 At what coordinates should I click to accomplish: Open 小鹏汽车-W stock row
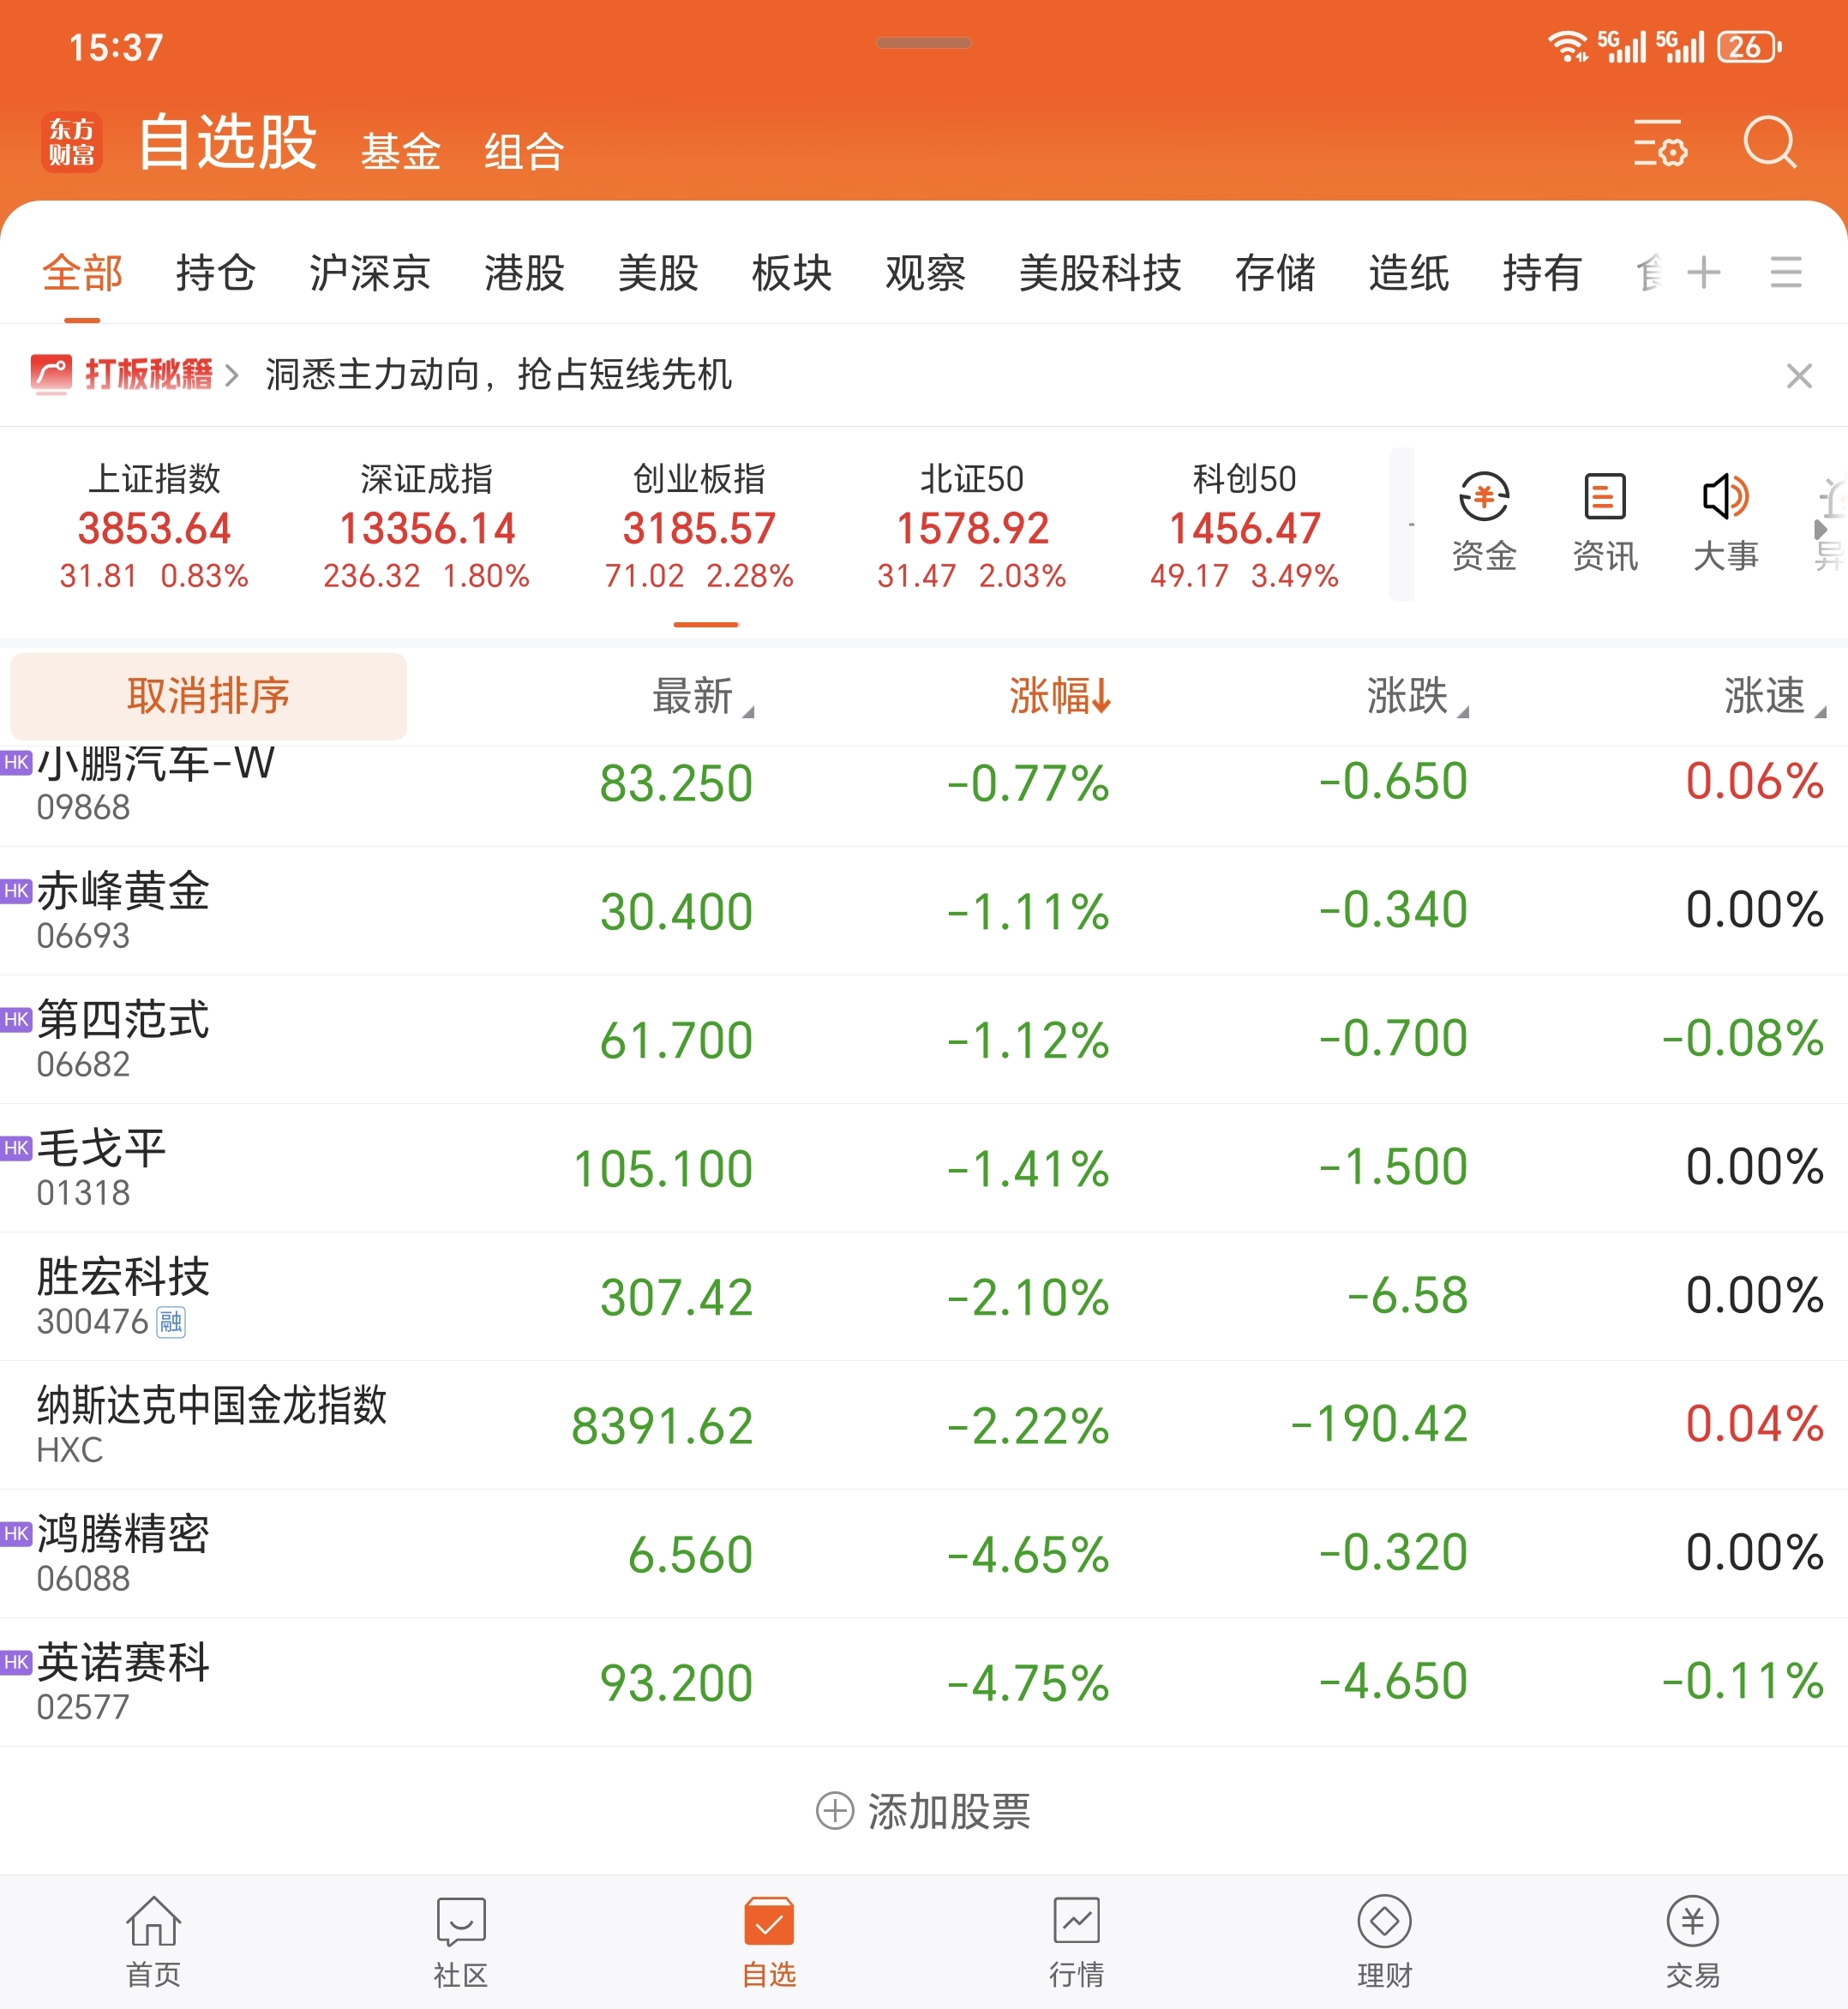click(x=924, y=796)
